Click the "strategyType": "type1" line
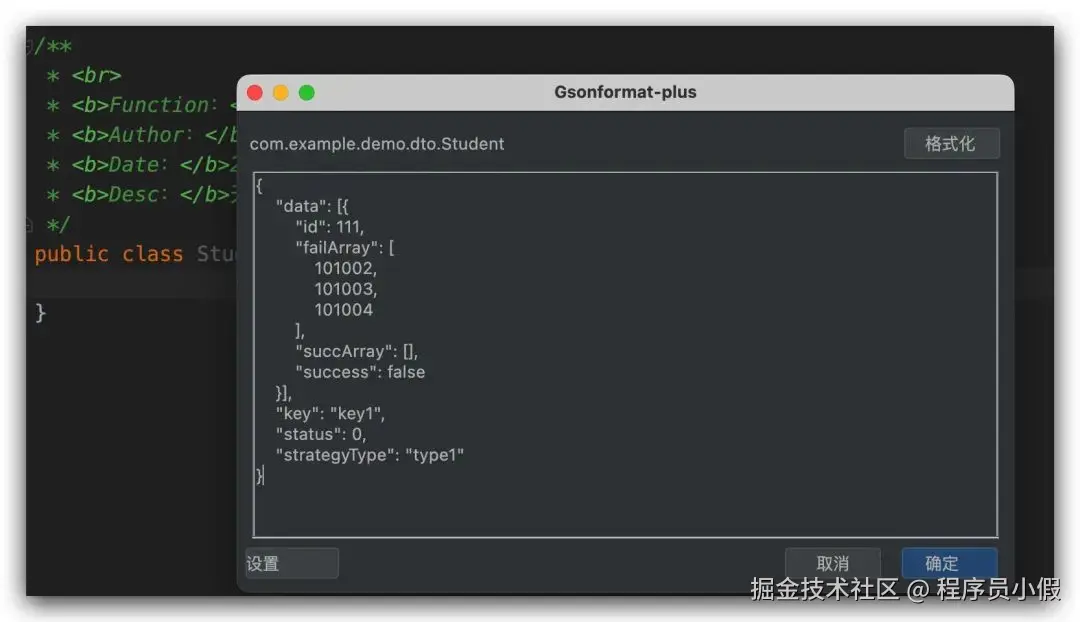Screen dimensions: 1080x622 click(369, 455)
